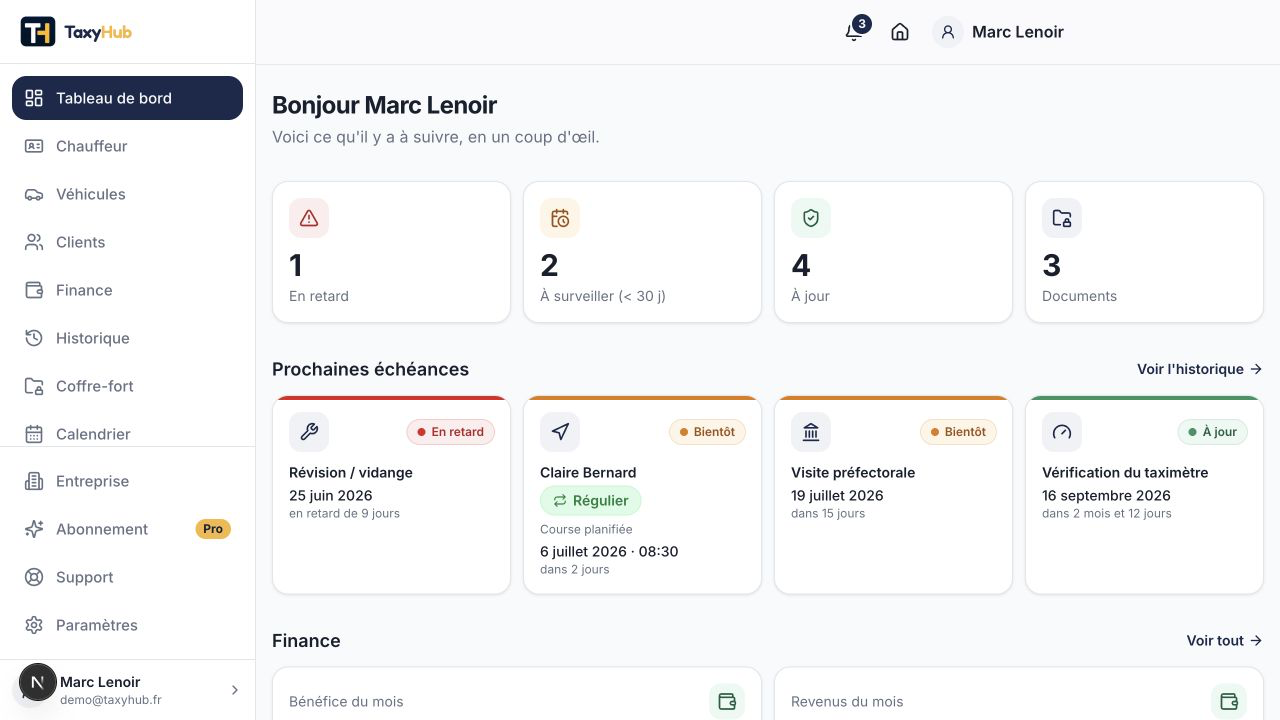The image size is (1280, 720).
Task: Open Coffre-fort sidebar item
Action: (127, 386)
